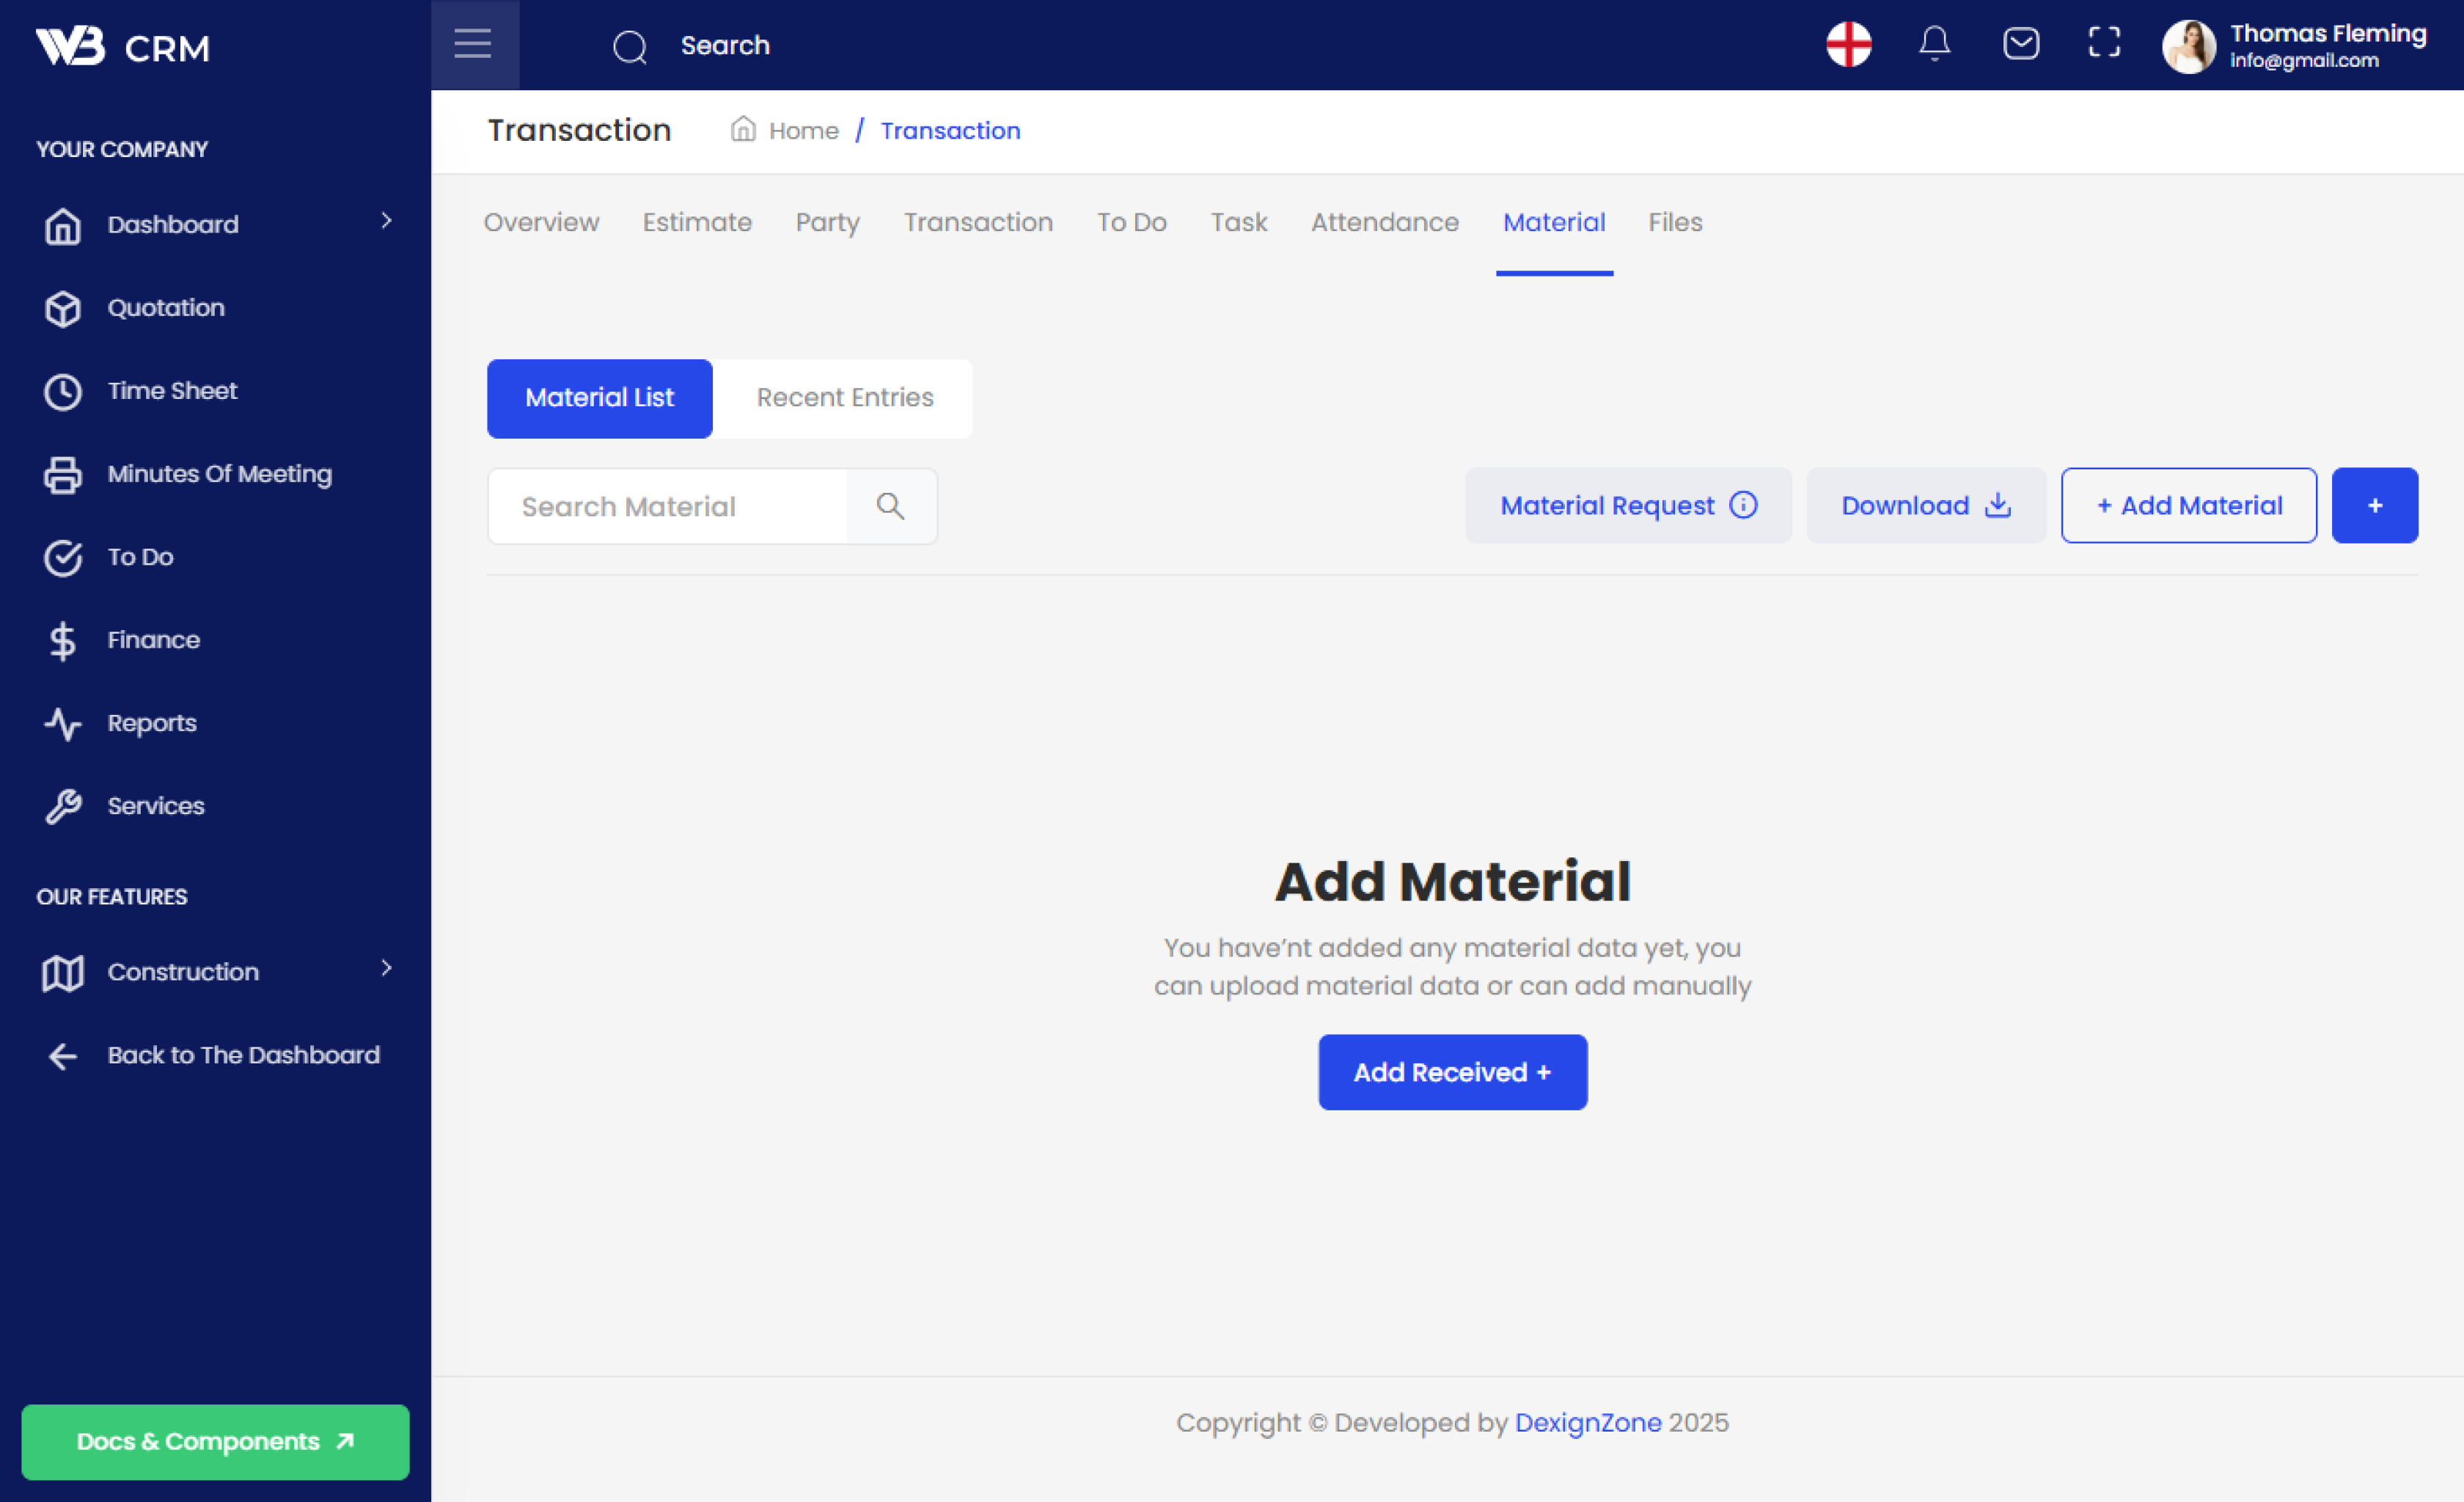Click the hamburger menu icon
Viewport: 2464px width, 1502px height.
[x=473, y=44]
